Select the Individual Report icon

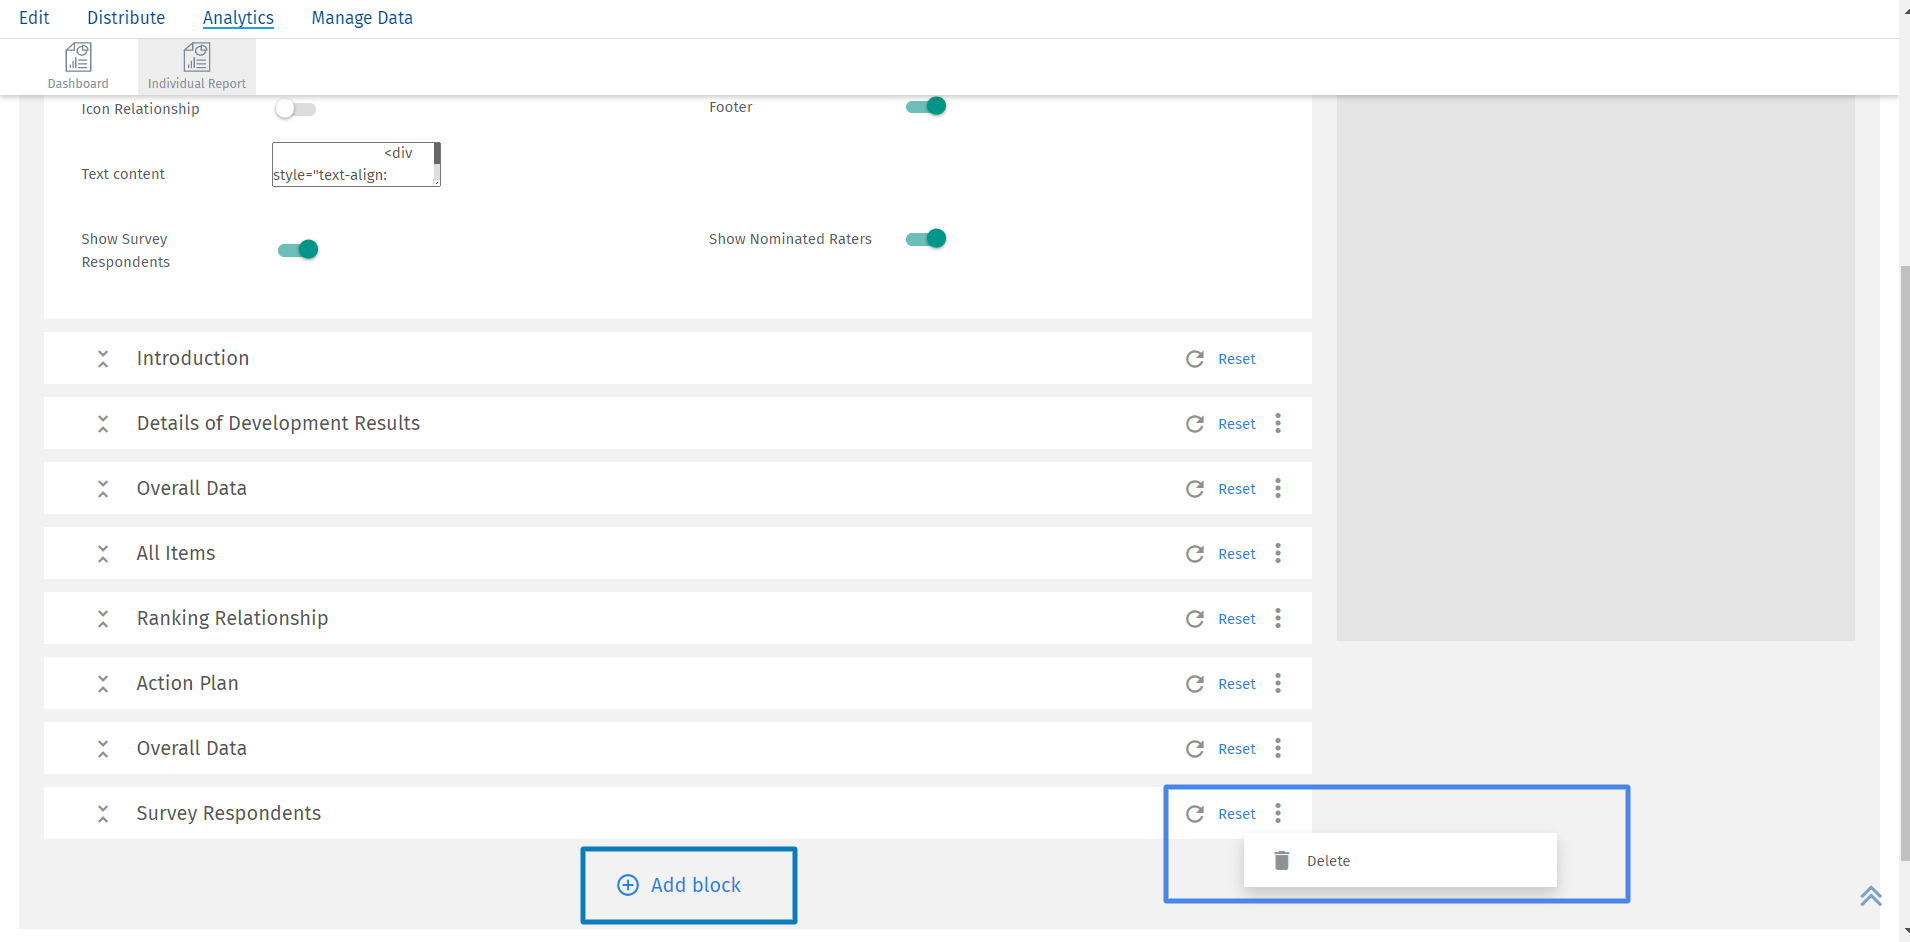196,64
